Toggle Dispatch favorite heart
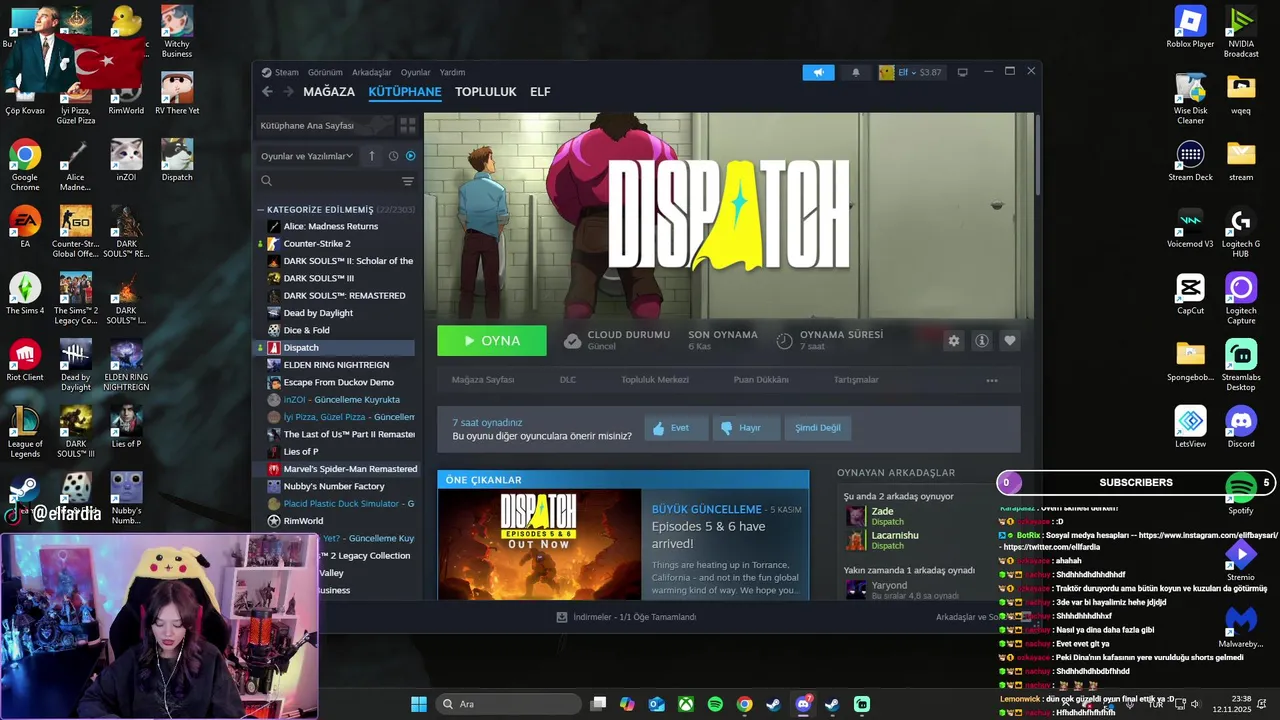Viewport: 1280px width, 720px height. point(1010,341)
